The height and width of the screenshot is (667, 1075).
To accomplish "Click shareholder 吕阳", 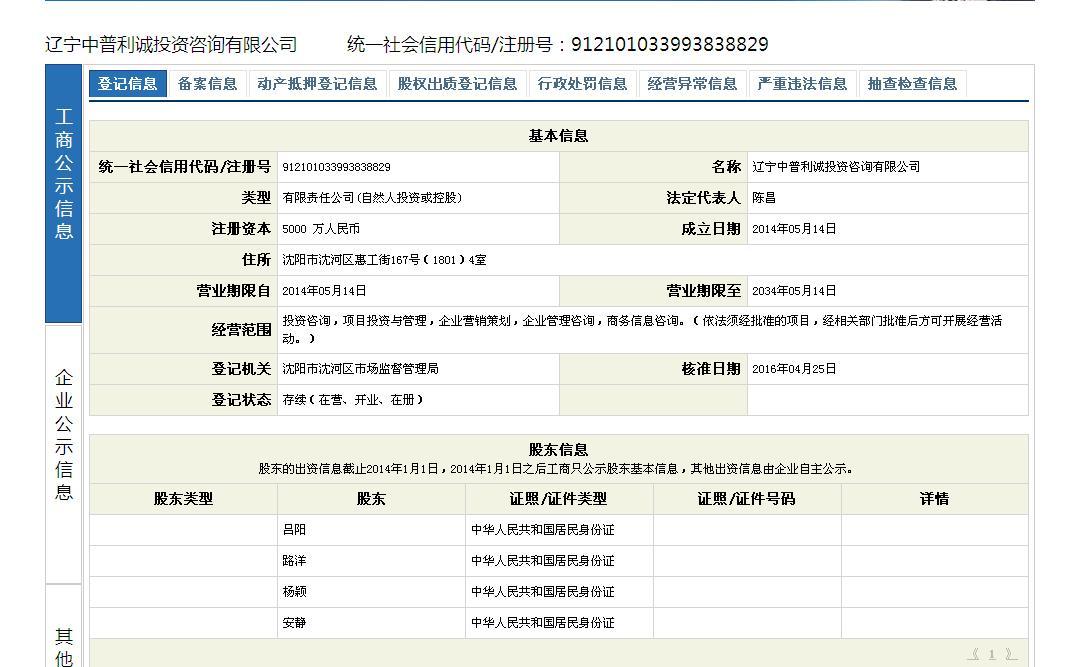I will tap(294, 530).
